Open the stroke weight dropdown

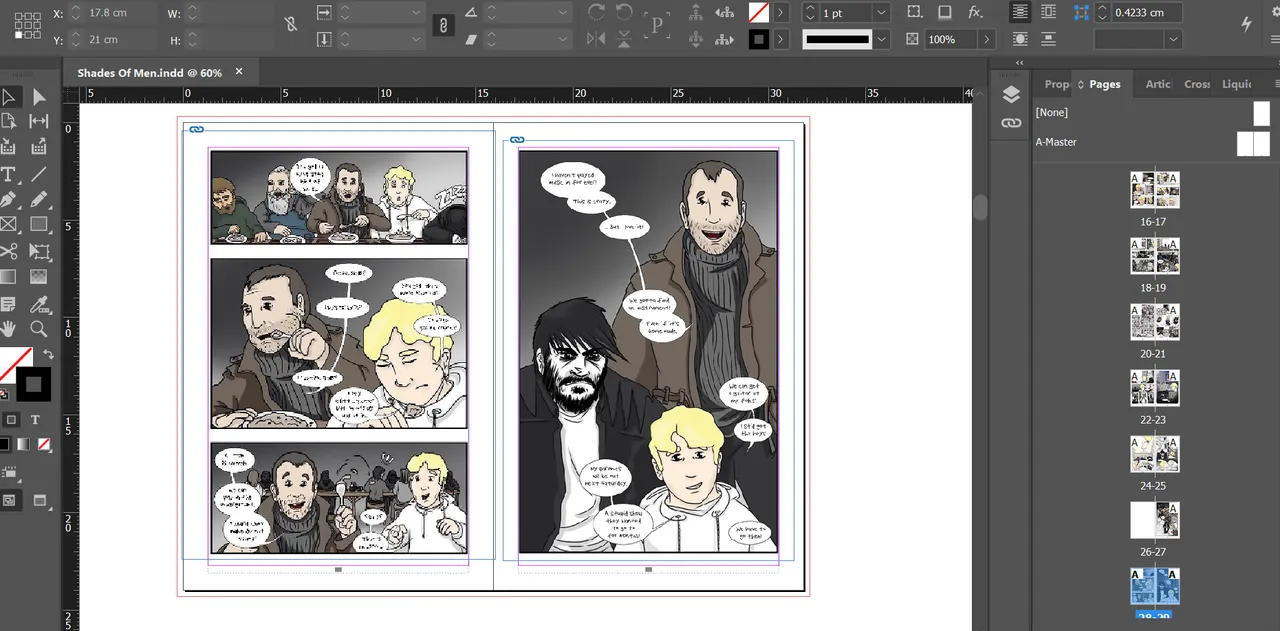[881, 13]
